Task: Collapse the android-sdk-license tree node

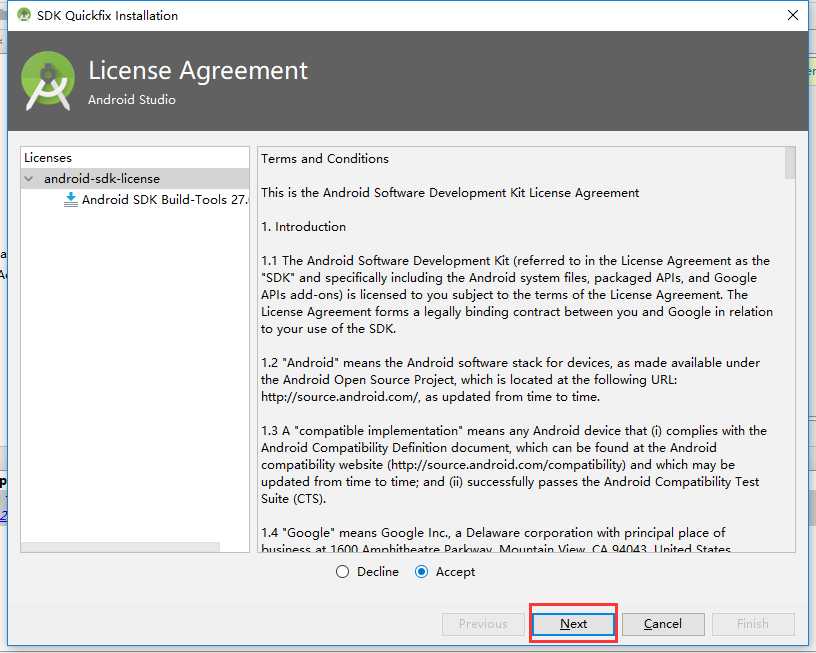Action: coord(29,179)
